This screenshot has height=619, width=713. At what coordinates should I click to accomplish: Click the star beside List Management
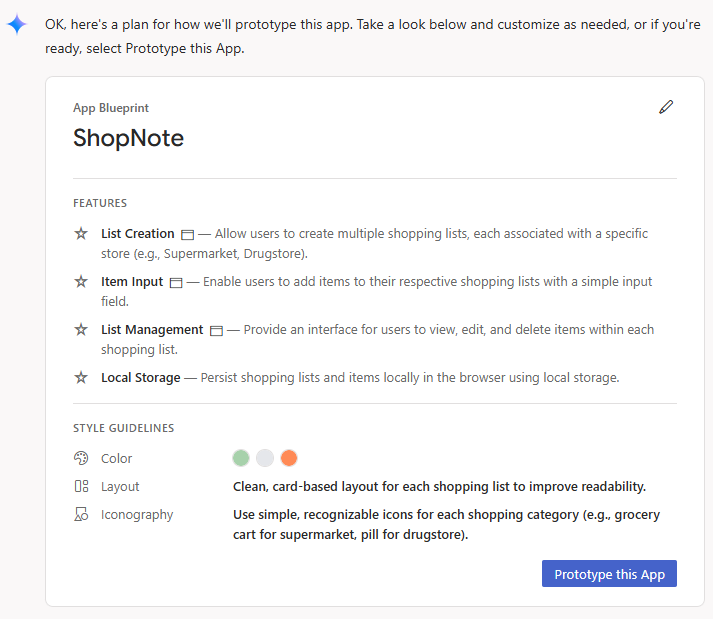pos(81,330)
